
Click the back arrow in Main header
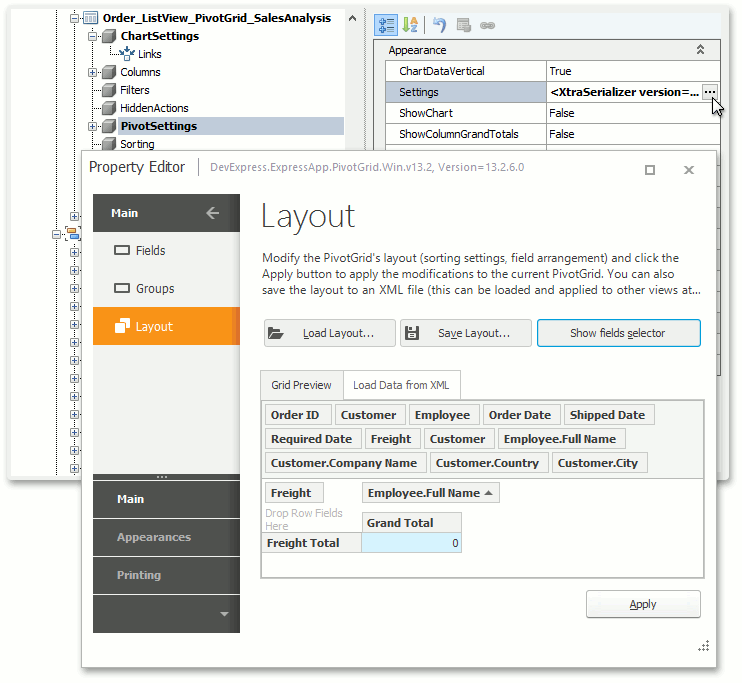point(212,213)
